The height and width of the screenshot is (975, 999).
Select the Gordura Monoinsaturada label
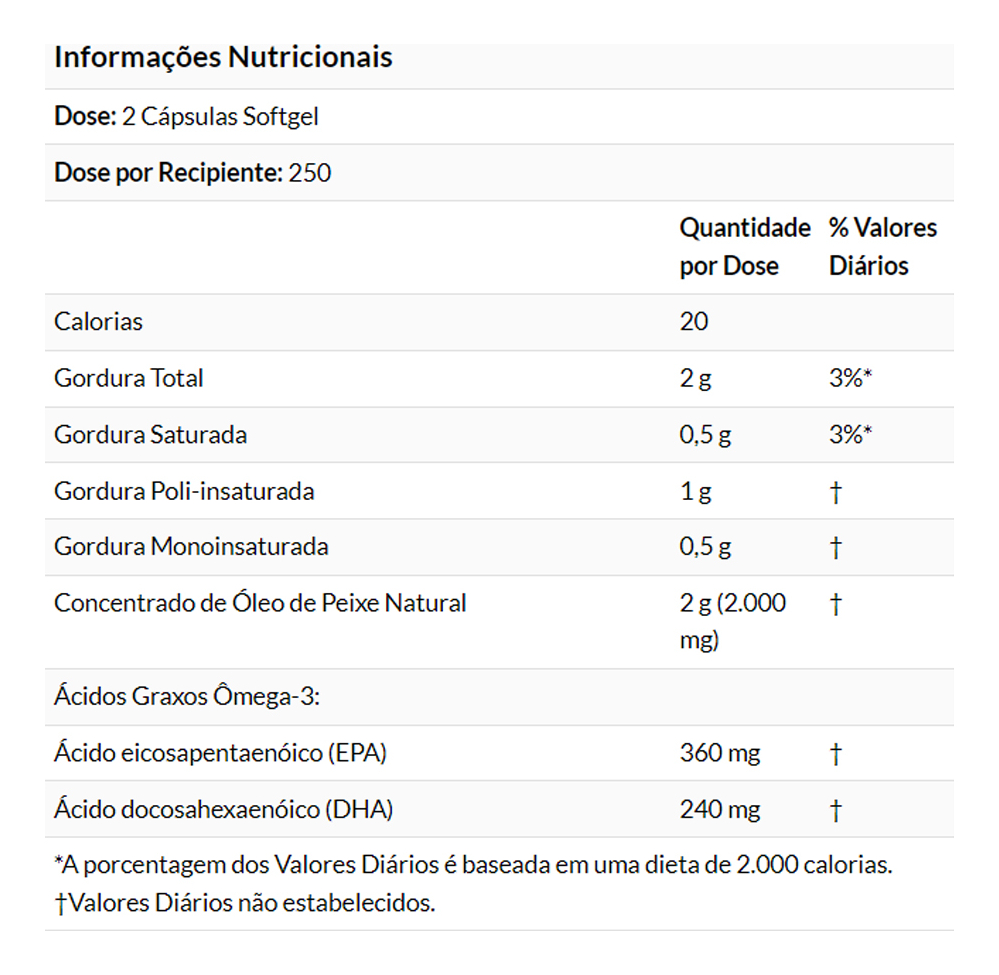click(191, 547)
